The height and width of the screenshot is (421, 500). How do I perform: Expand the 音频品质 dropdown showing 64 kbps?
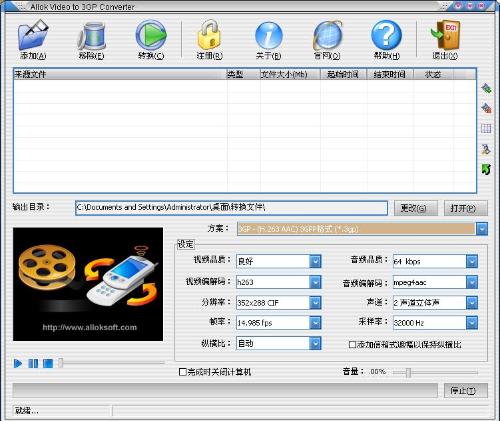tap(472, 261)
